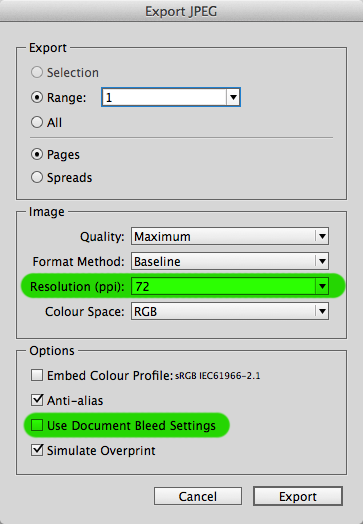This screenshot has width=363, height=524.
Task: Choose Pages export mode
Action: pos(37,154)
